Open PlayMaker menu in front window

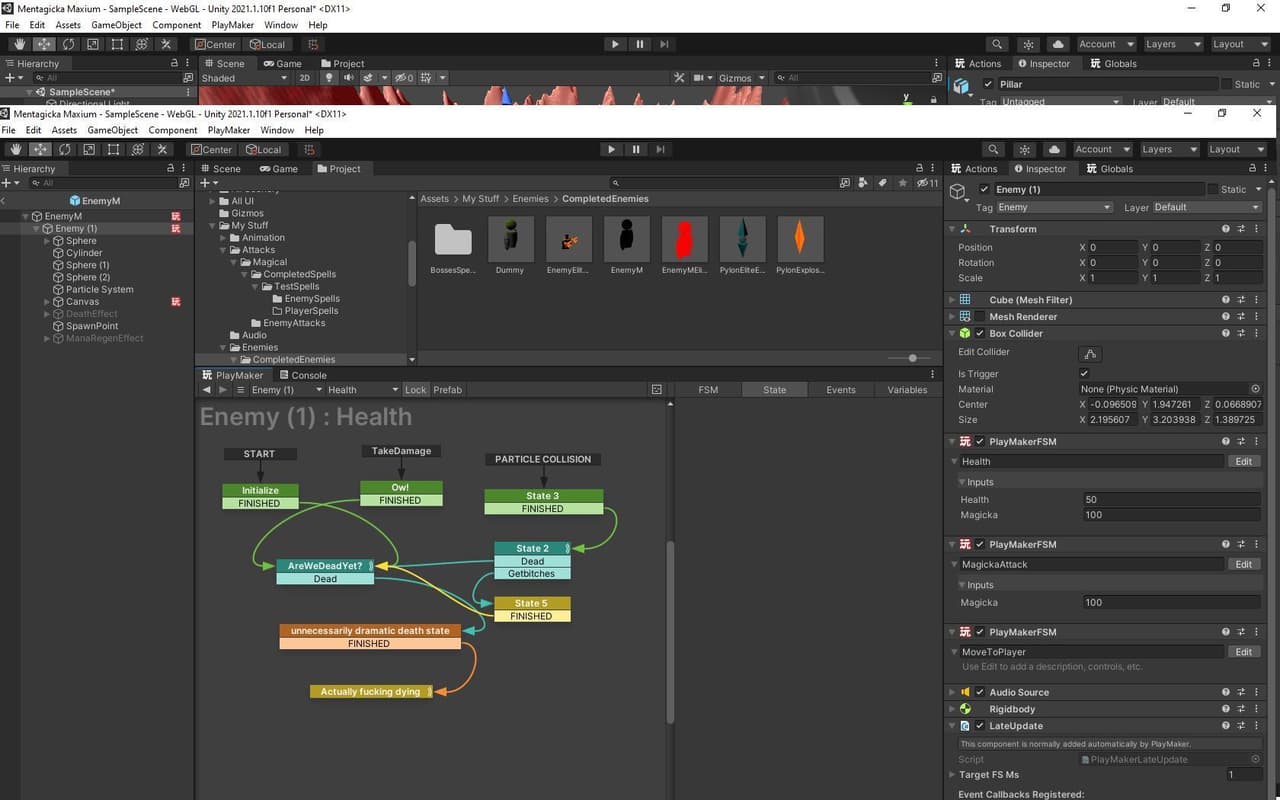coord(229,130)
